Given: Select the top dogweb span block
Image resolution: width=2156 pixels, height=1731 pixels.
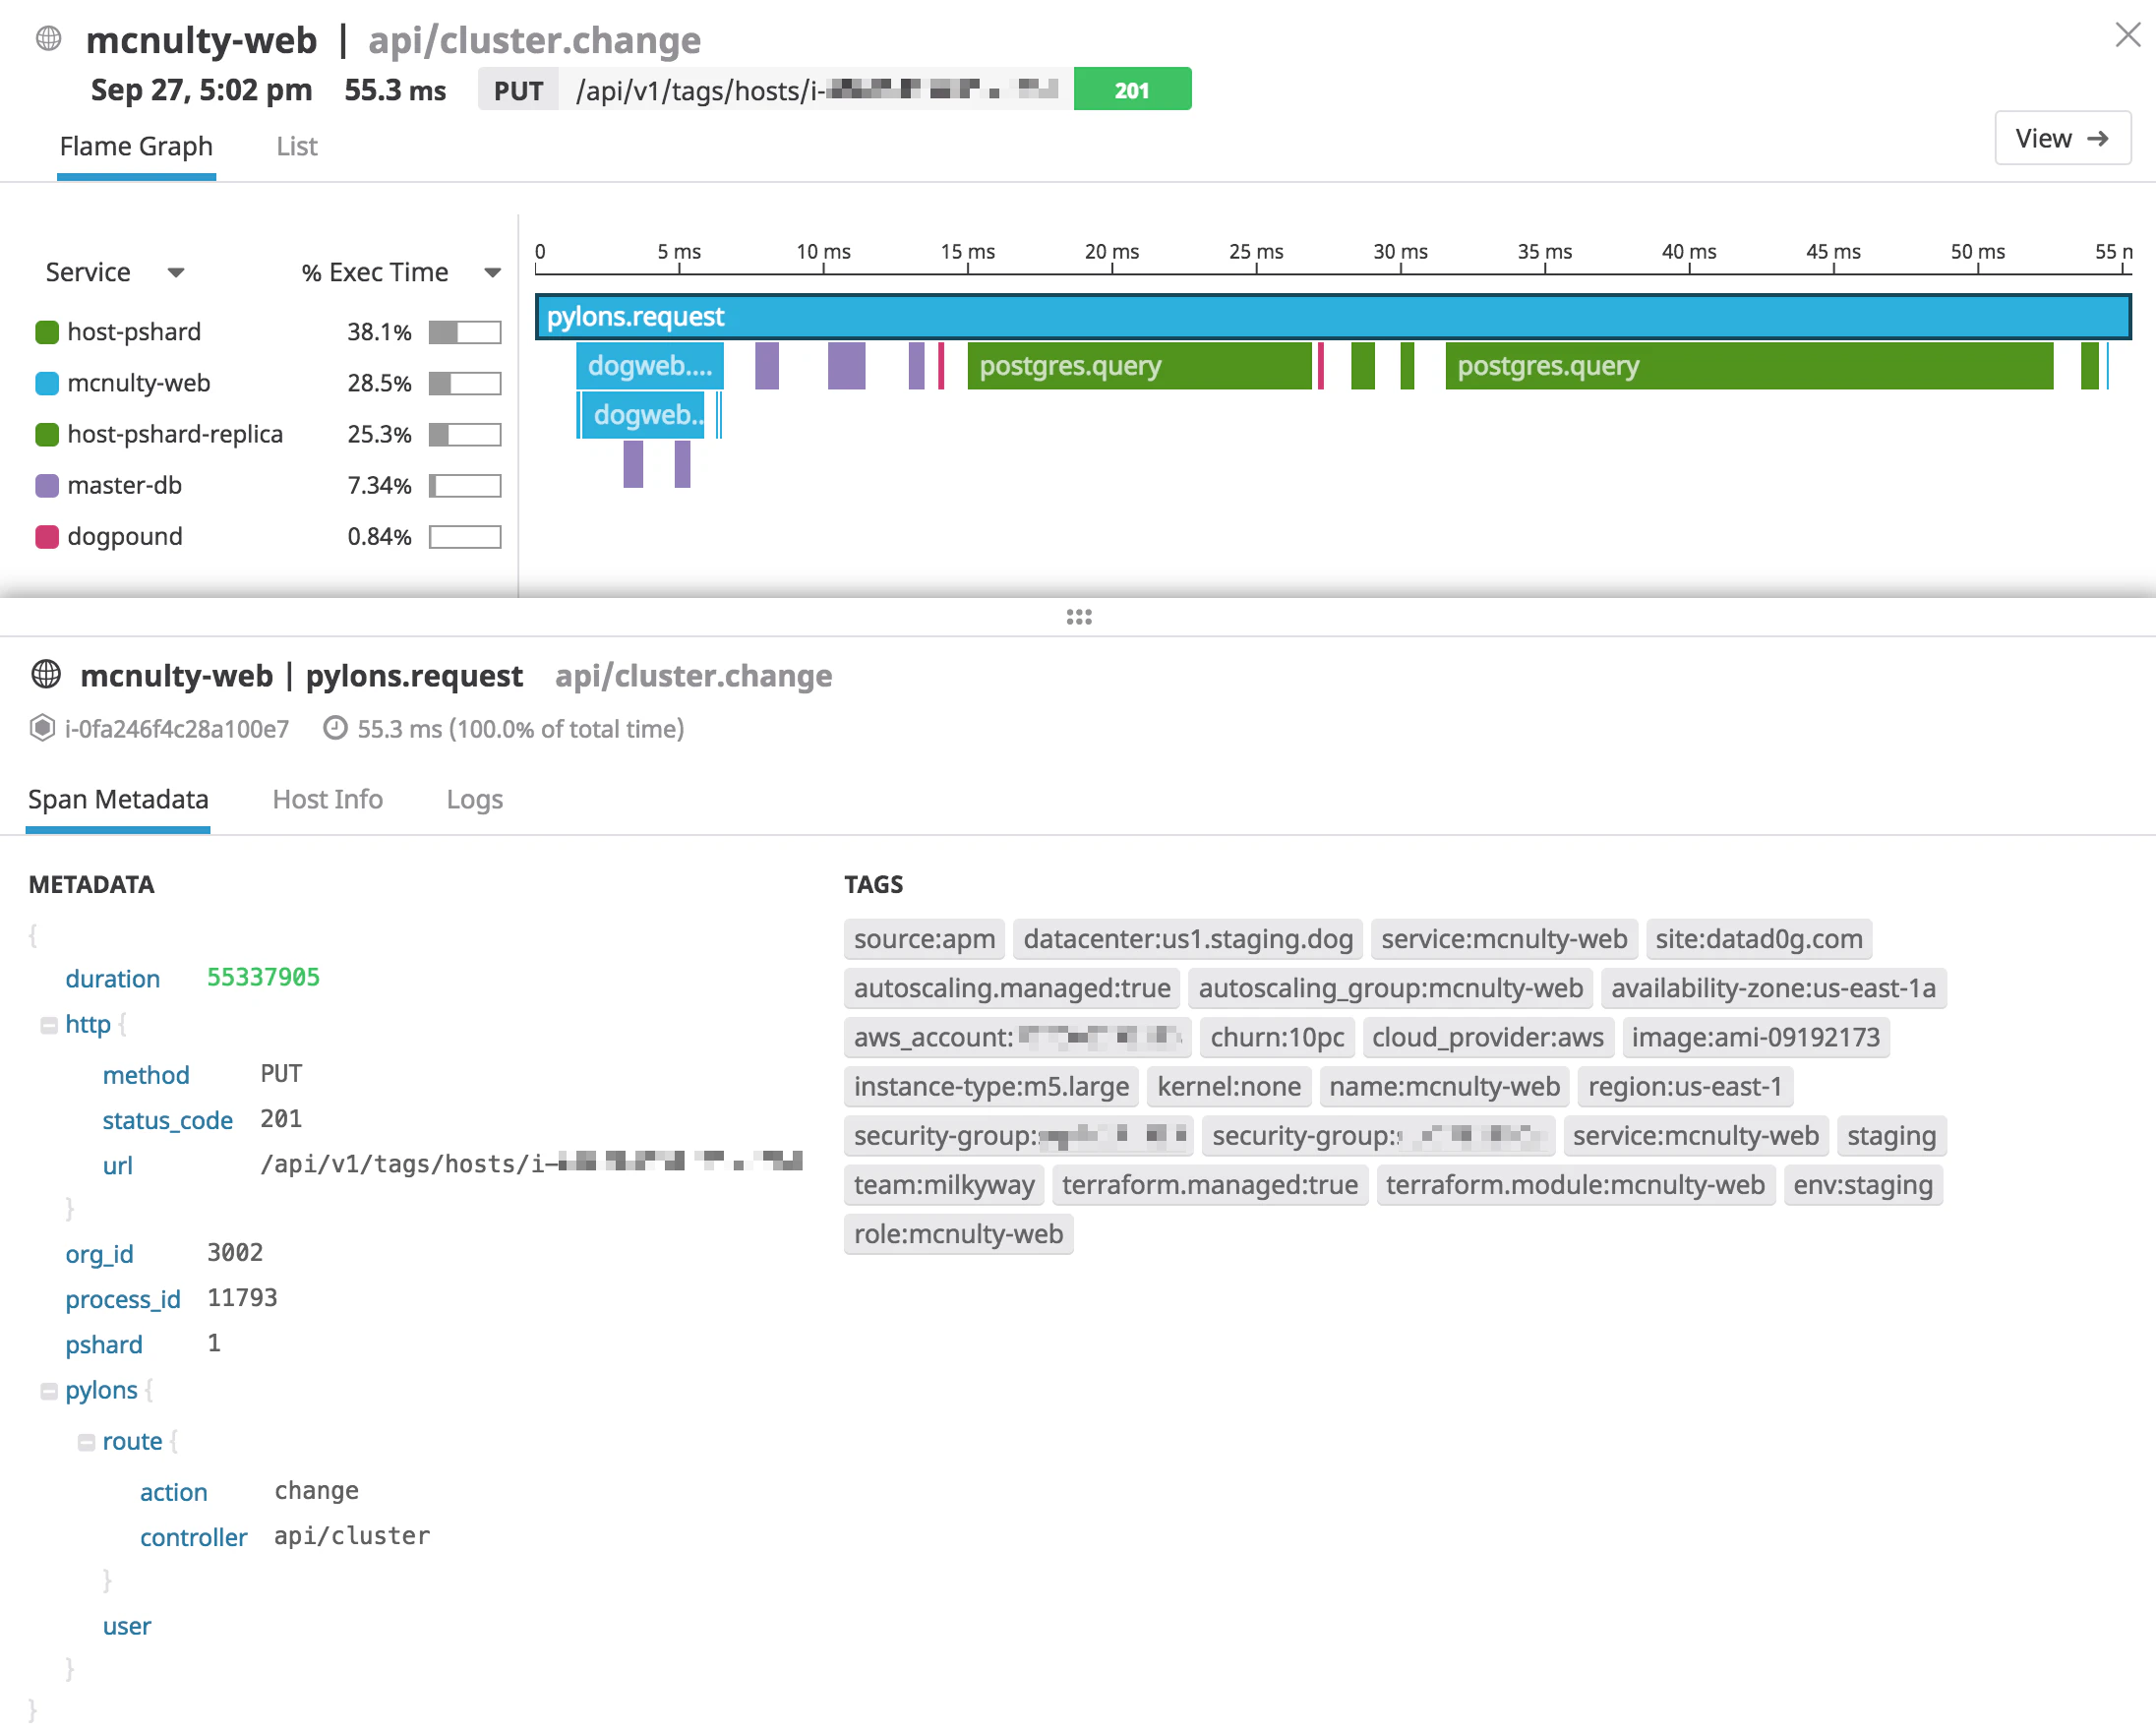Looking at the screenshot, I should tap(650, 366).
